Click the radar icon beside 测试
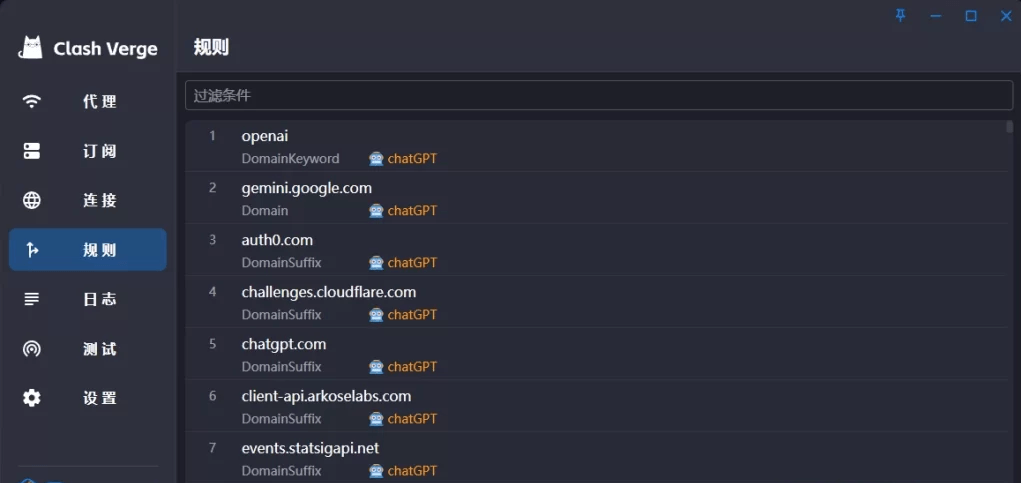Screen dimensions: 1021x483 click(31, 349)
